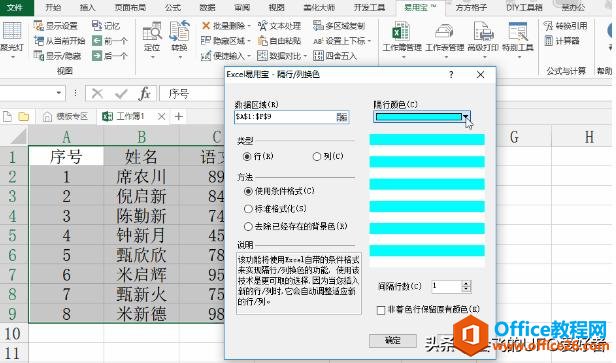Confirm formula entry with the checkmark icon
616x363 pixels.
tap(121, 94)
